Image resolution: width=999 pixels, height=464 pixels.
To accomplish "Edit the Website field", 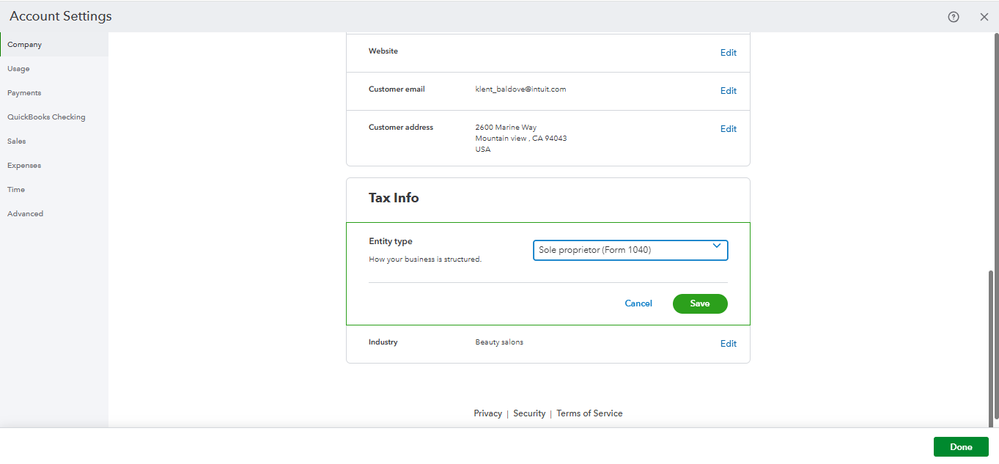I will point(728,52).
